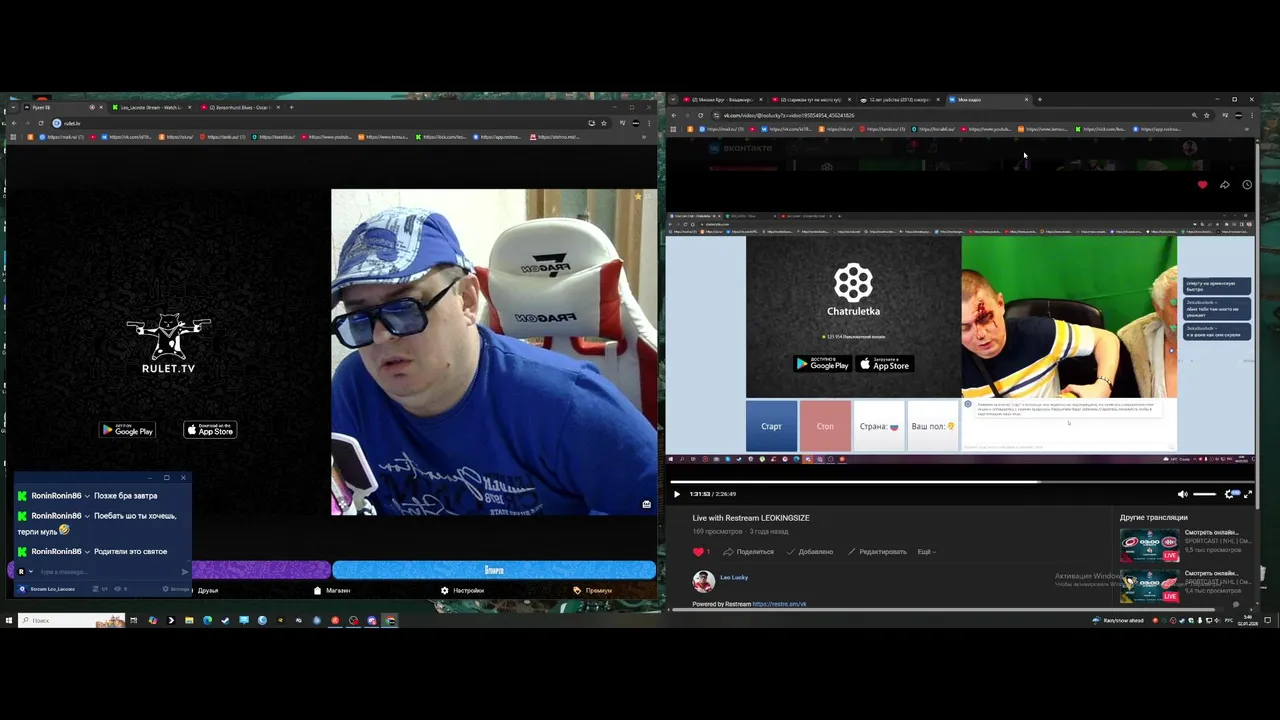Expand chevron beside 'Побебать шо ты хочешь'
The height and width of the screenshot is (720, 1280).
tap(87, 516)
